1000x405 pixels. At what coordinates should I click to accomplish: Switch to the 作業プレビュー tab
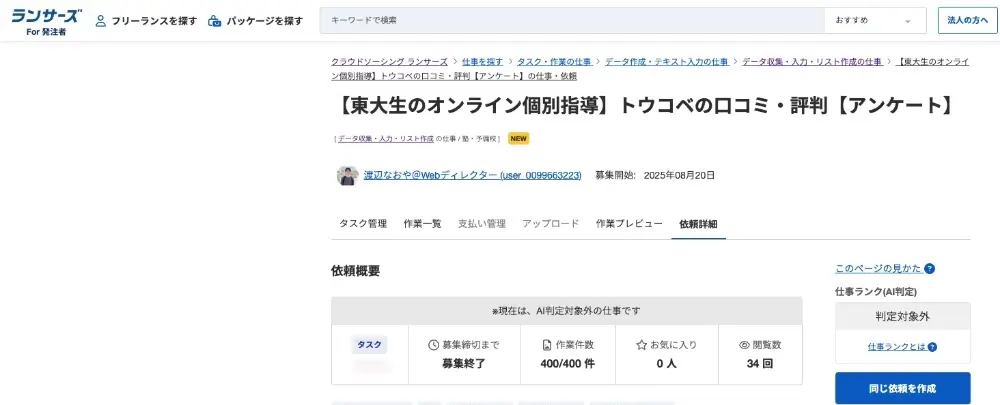point(629,224)
